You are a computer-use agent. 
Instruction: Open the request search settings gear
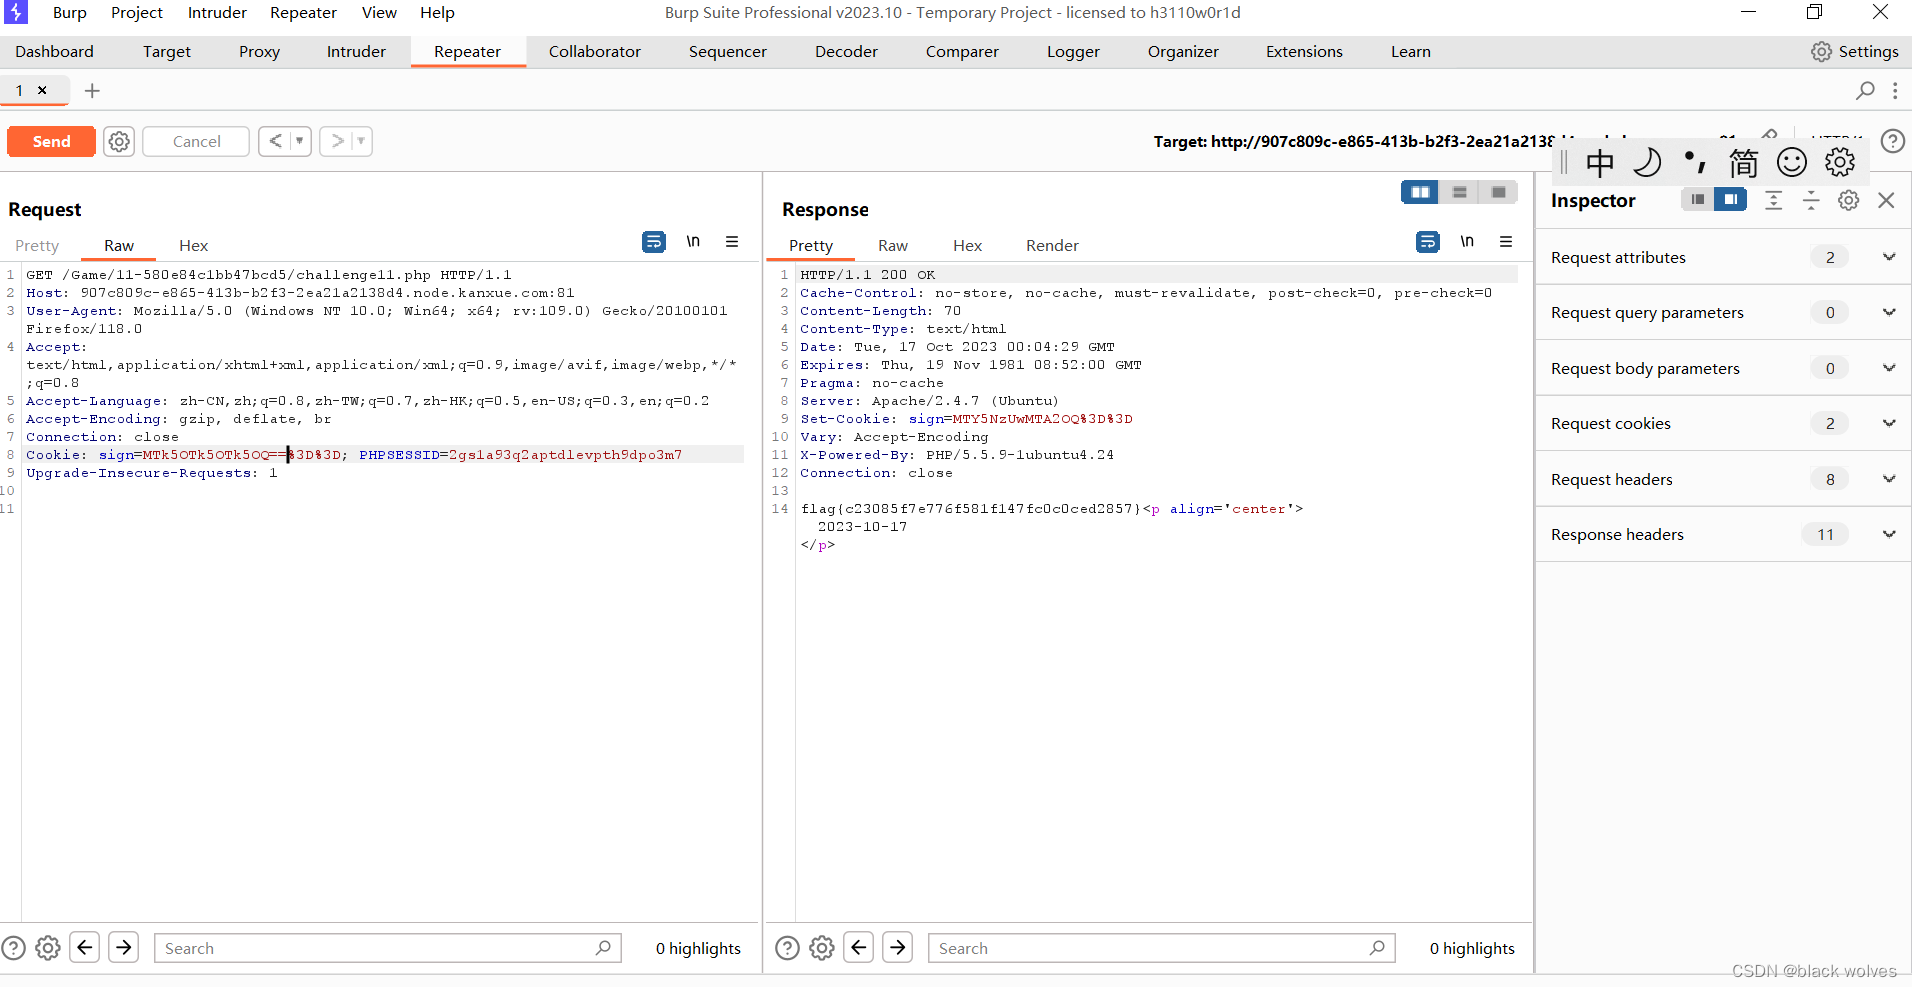48,948
